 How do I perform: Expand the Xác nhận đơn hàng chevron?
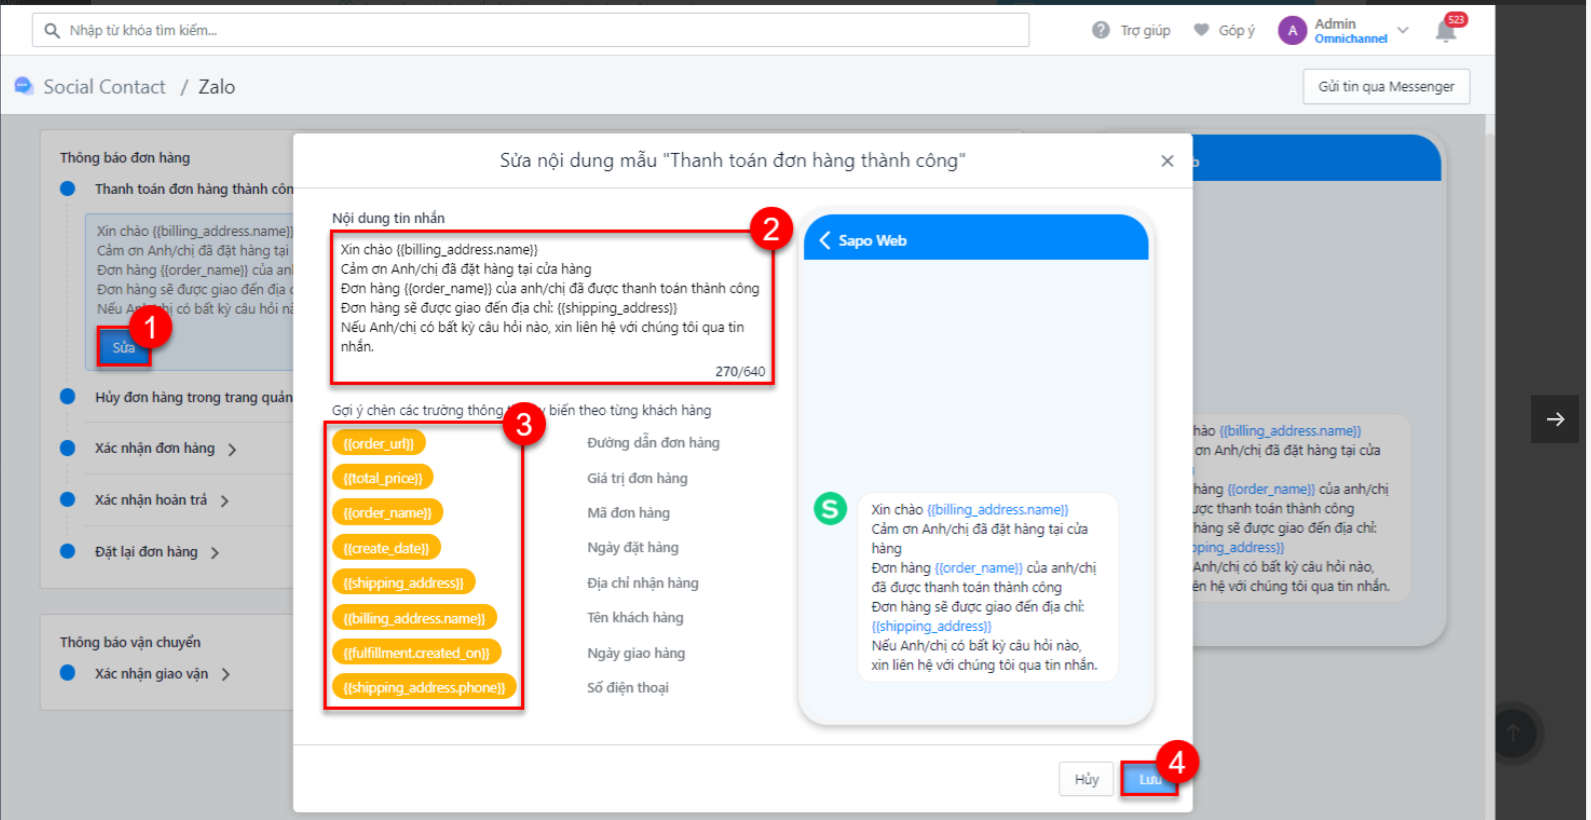pyautogui.click(x=232, y=449)
